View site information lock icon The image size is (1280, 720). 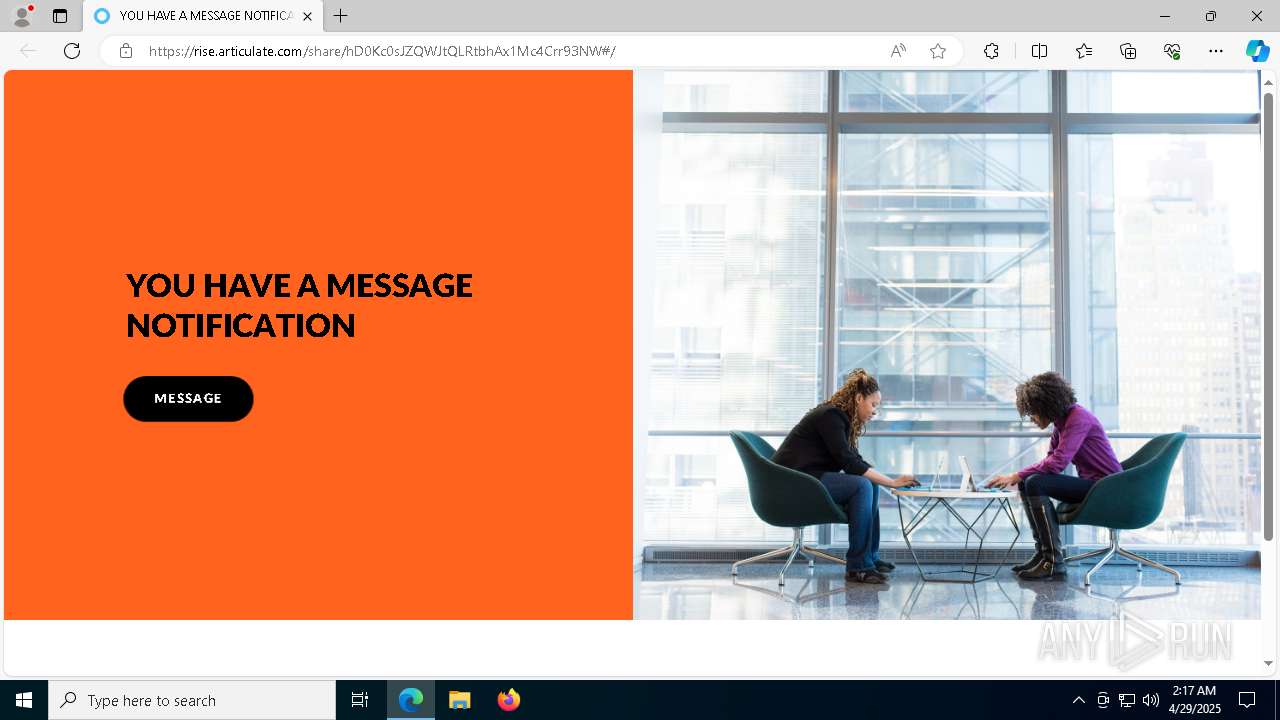click(x=125, y=51)
